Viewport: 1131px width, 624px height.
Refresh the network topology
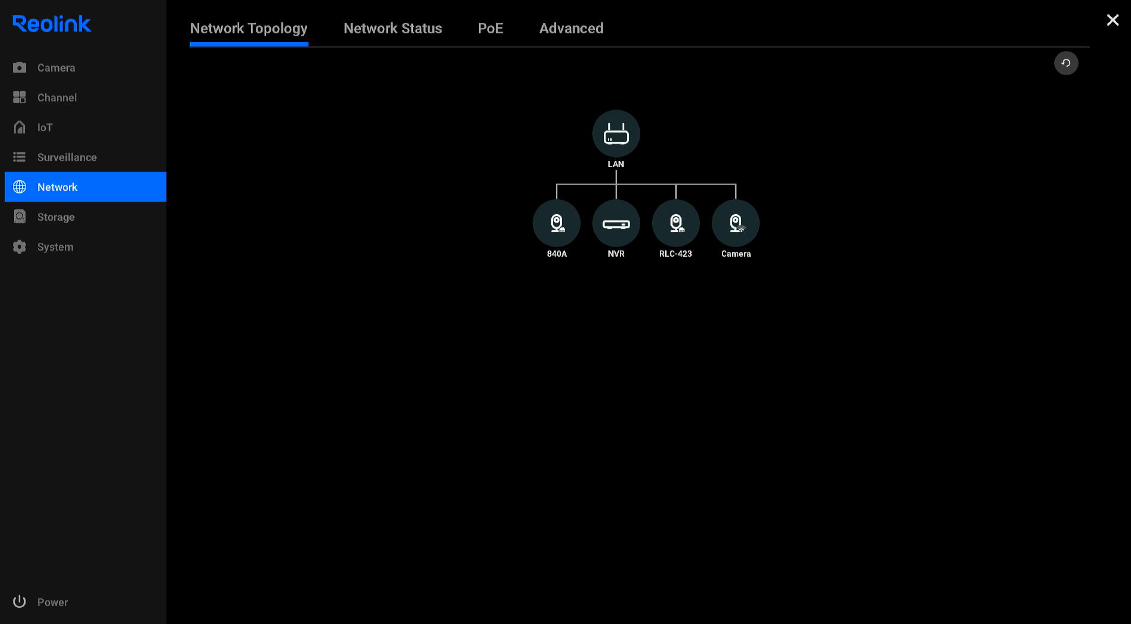tap(1066, 63)
